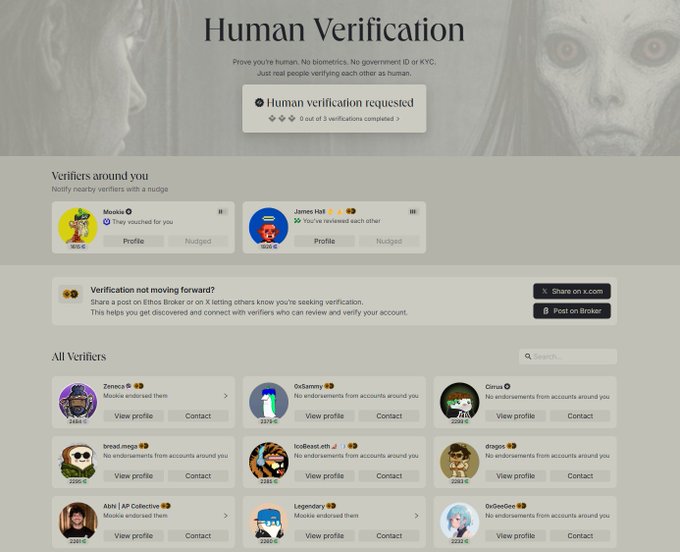Click the badge icon next to 0xSammy
Image resolution: width=680 pixels, height=552 pixels.
coord(329,386)
